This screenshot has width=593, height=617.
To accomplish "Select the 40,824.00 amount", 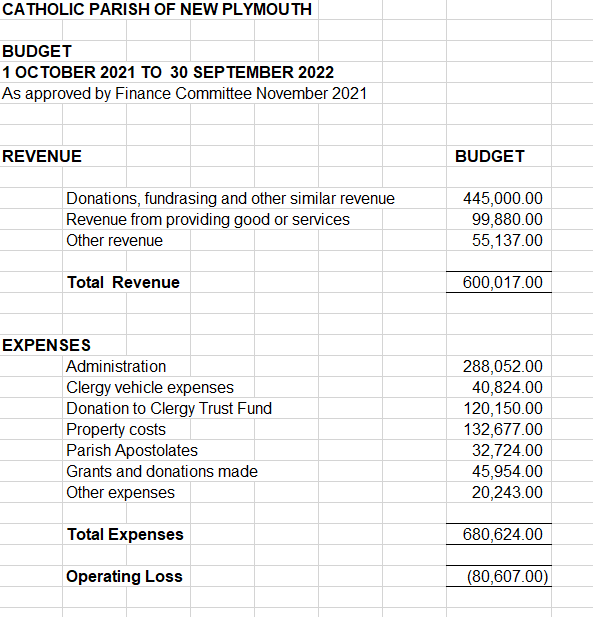I will pyautogui.click(x=507, y=388).
